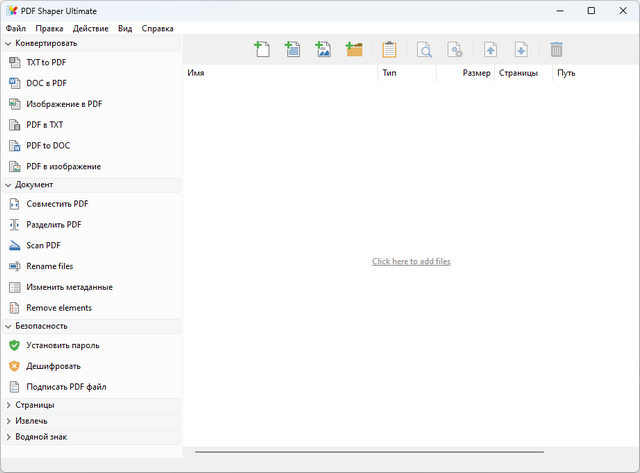Image resolution: width=640 pixels, height=473 pixels.
Task: Open the Файл menu
Action: pos(15,29)
